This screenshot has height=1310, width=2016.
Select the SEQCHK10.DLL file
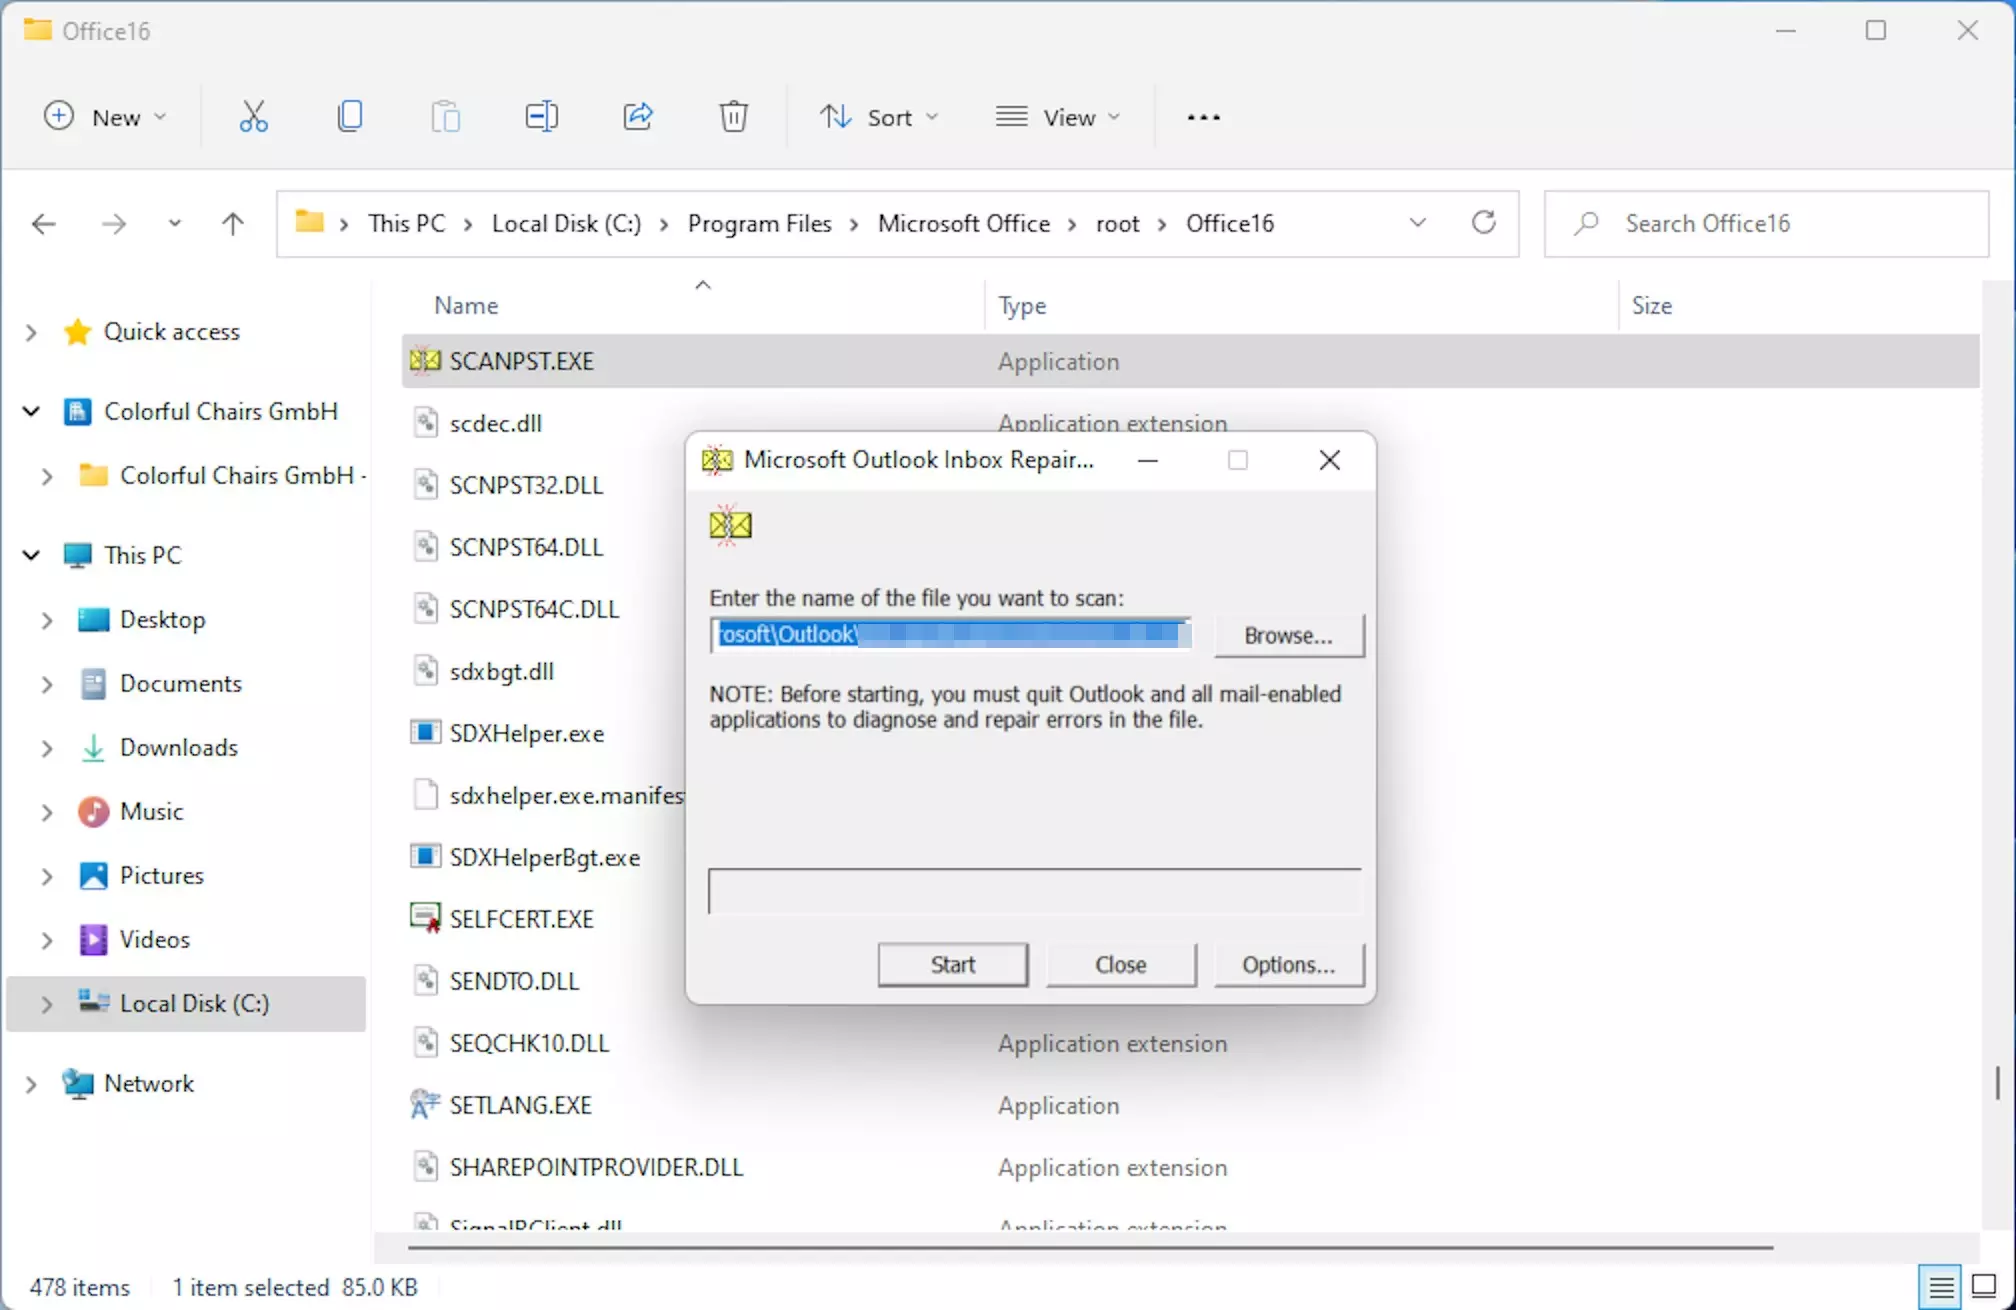pos(529,1043)
